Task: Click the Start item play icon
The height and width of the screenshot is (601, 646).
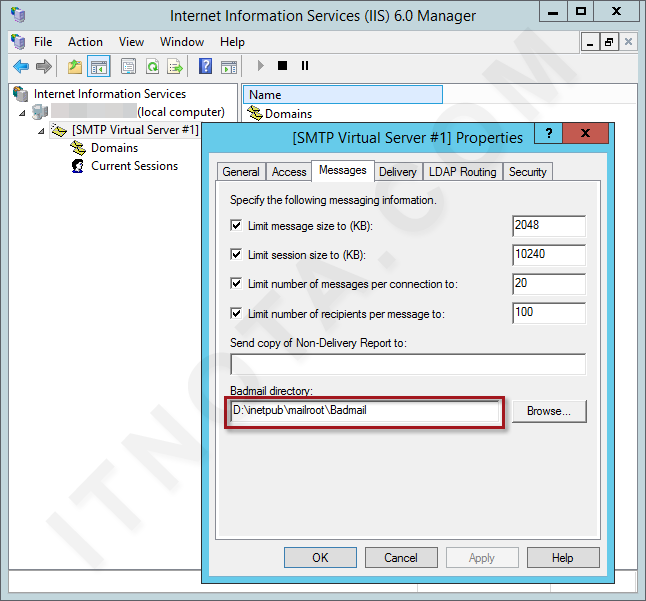Action: click(260, 65)
